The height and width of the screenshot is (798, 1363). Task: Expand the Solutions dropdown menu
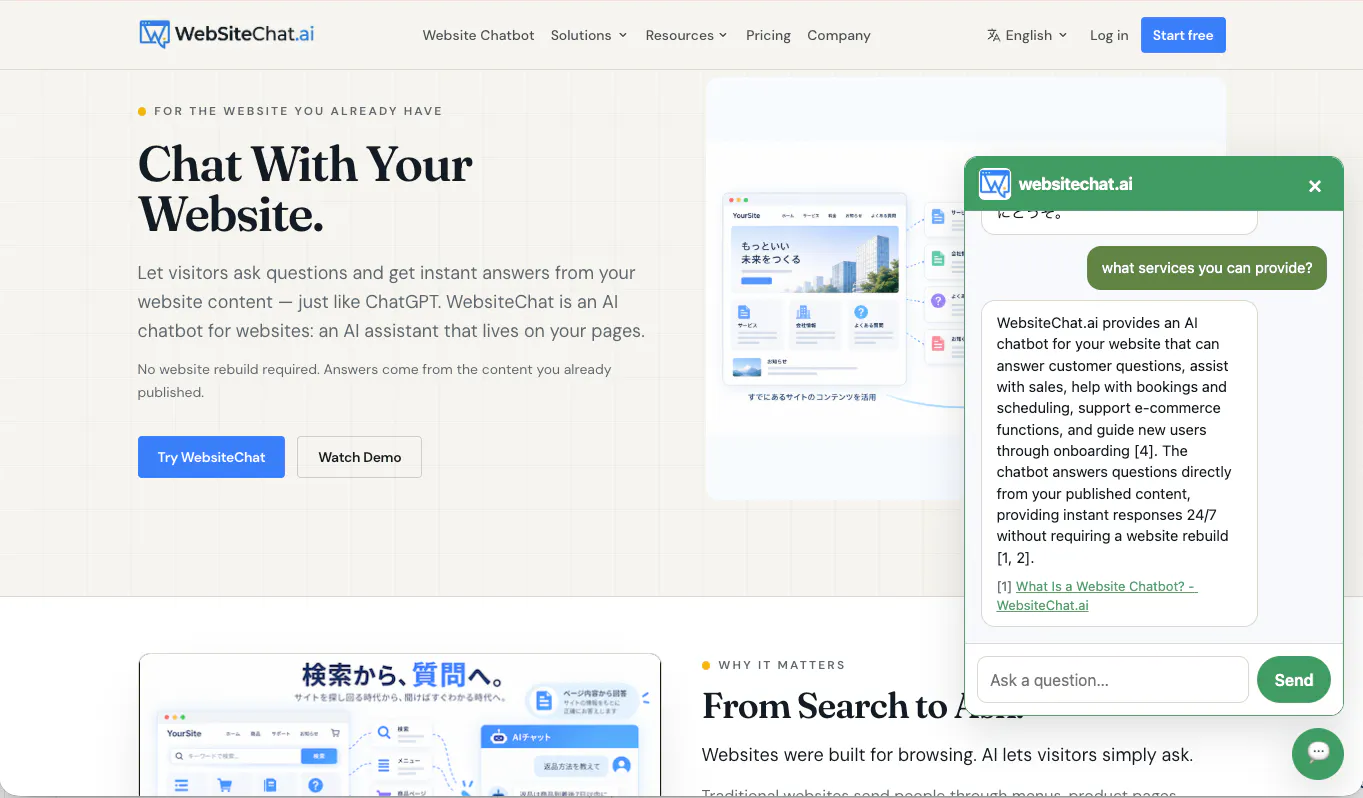tap(589, 35)
